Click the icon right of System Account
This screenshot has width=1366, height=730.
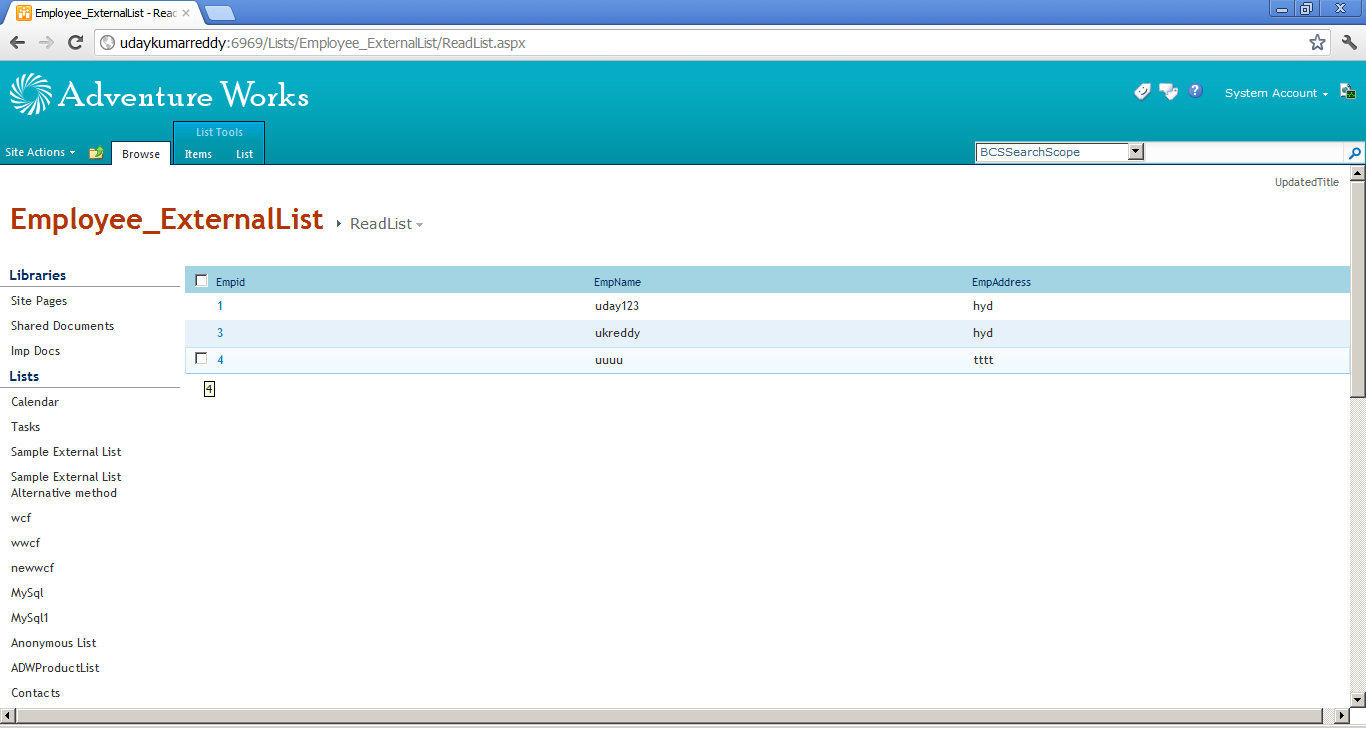pos(1347,91)
